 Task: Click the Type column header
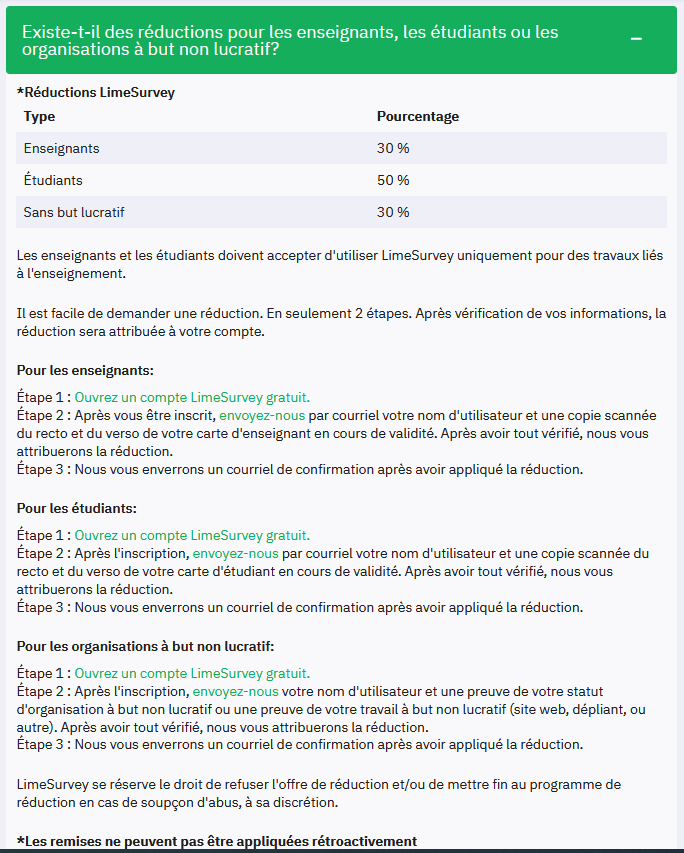(39, 116)
